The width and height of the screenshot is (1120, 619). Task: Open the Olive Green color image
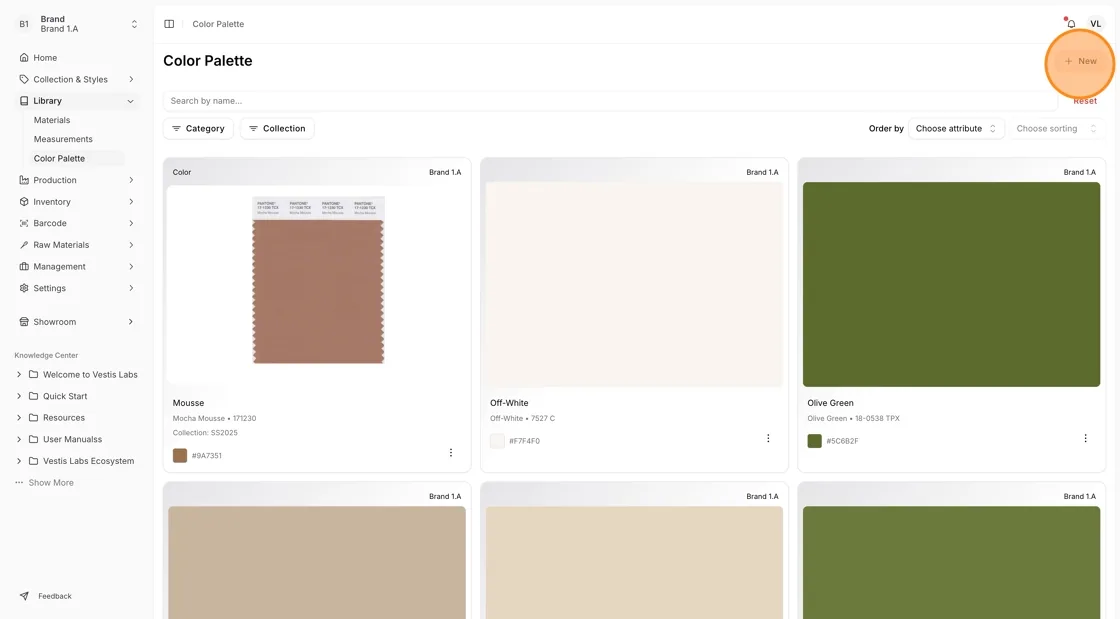click(x=951, y=284)
